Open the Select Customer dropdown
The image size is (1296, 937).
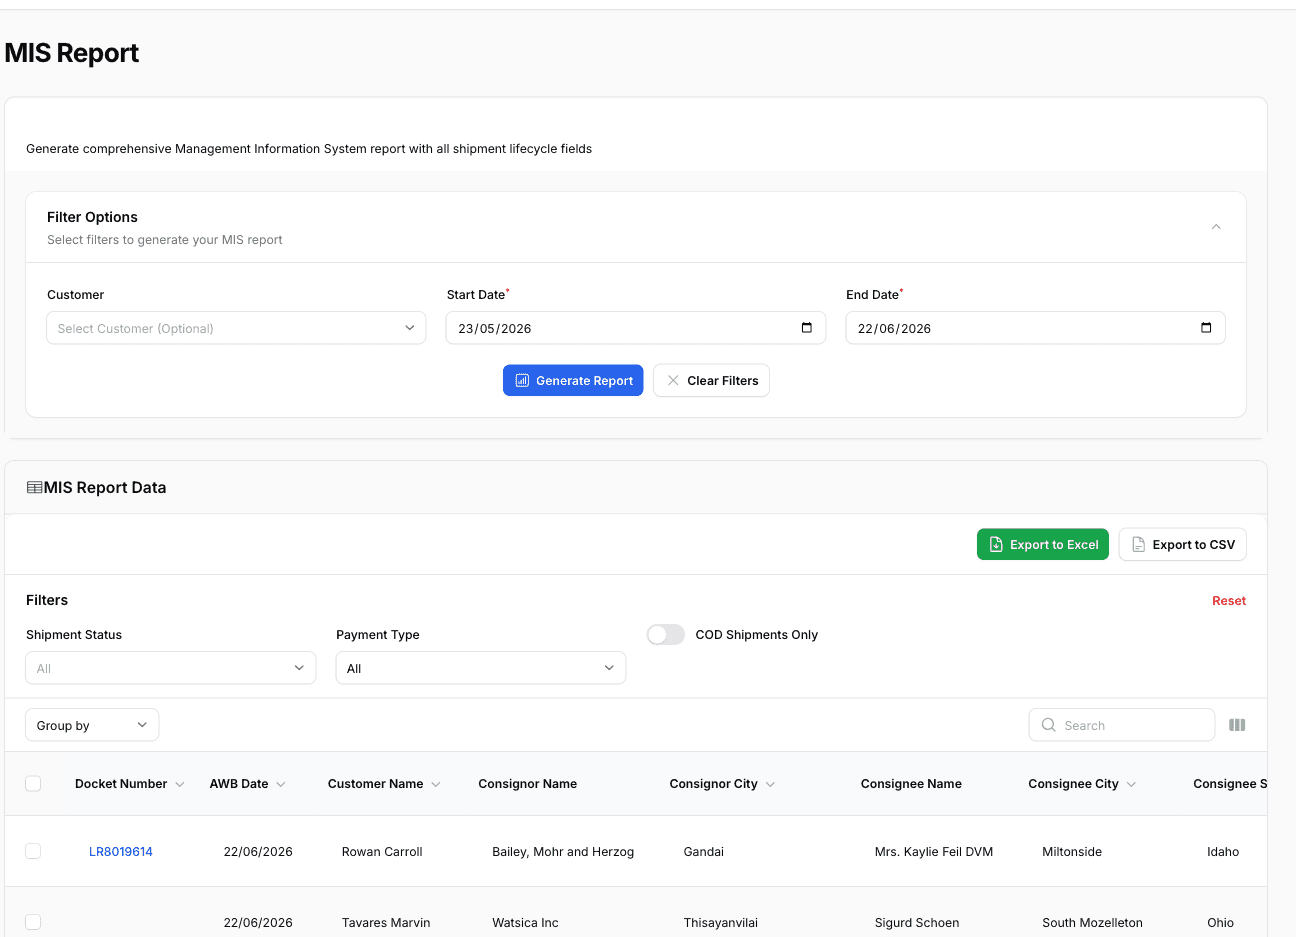pyautogui.click(x=236, y=328)
